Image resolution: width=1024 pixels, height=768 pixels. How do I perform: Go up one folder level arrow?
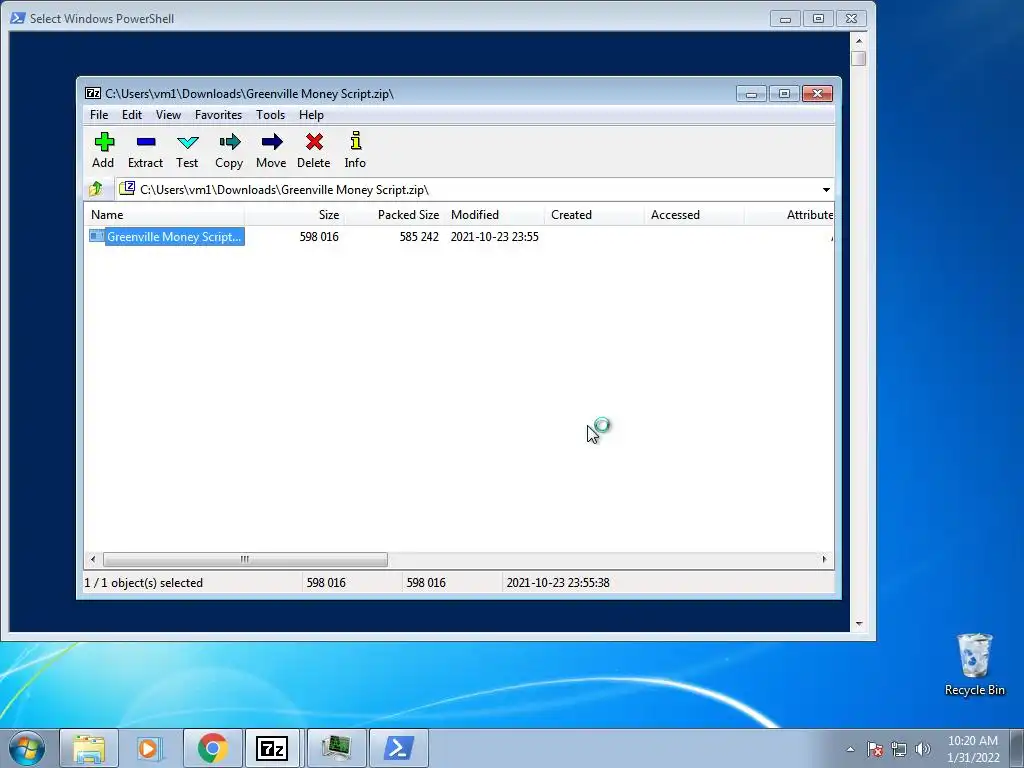pos(96,189)
